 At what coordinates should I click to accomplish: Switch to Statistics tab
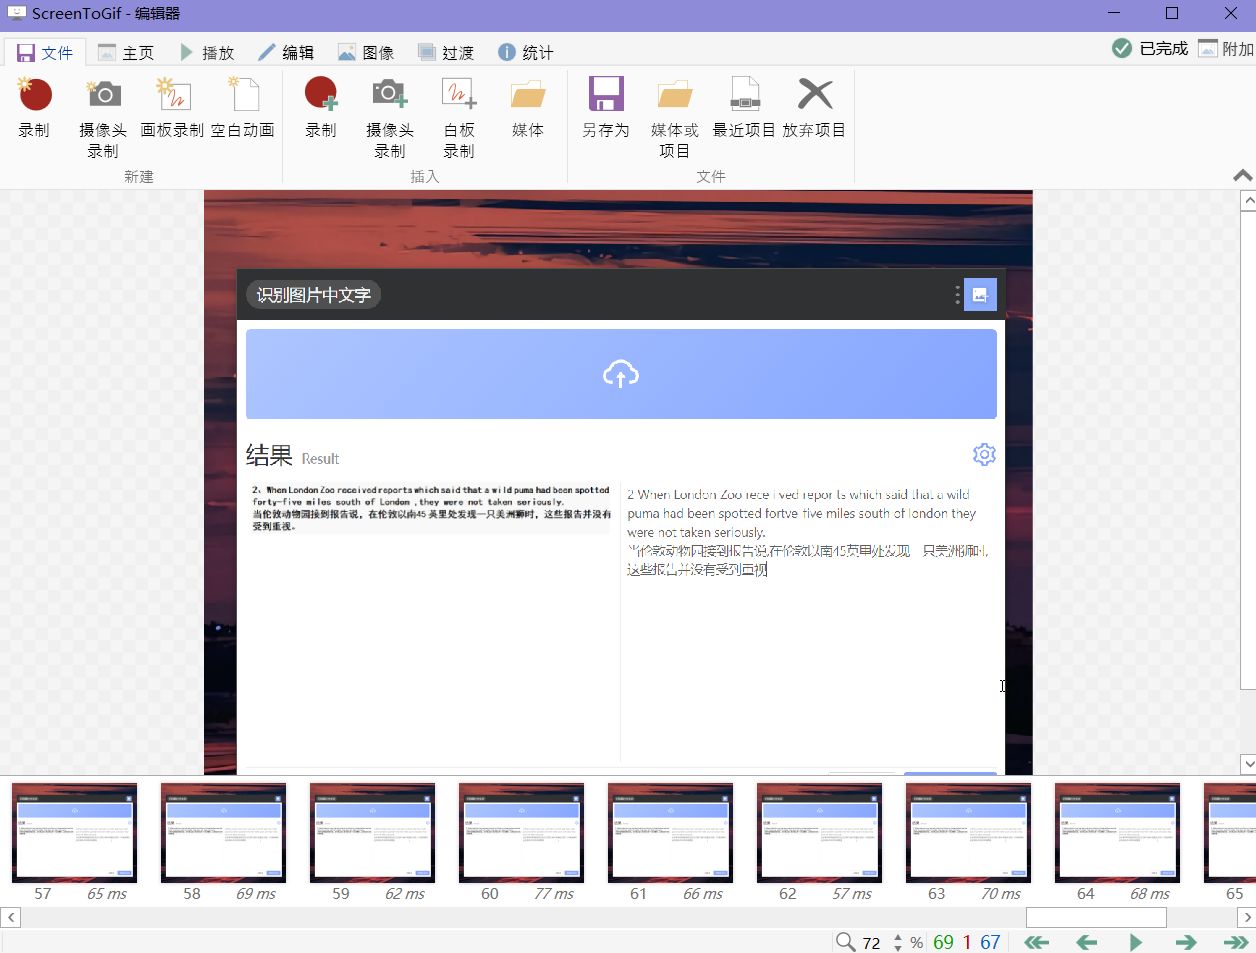[x=526, y=52]
